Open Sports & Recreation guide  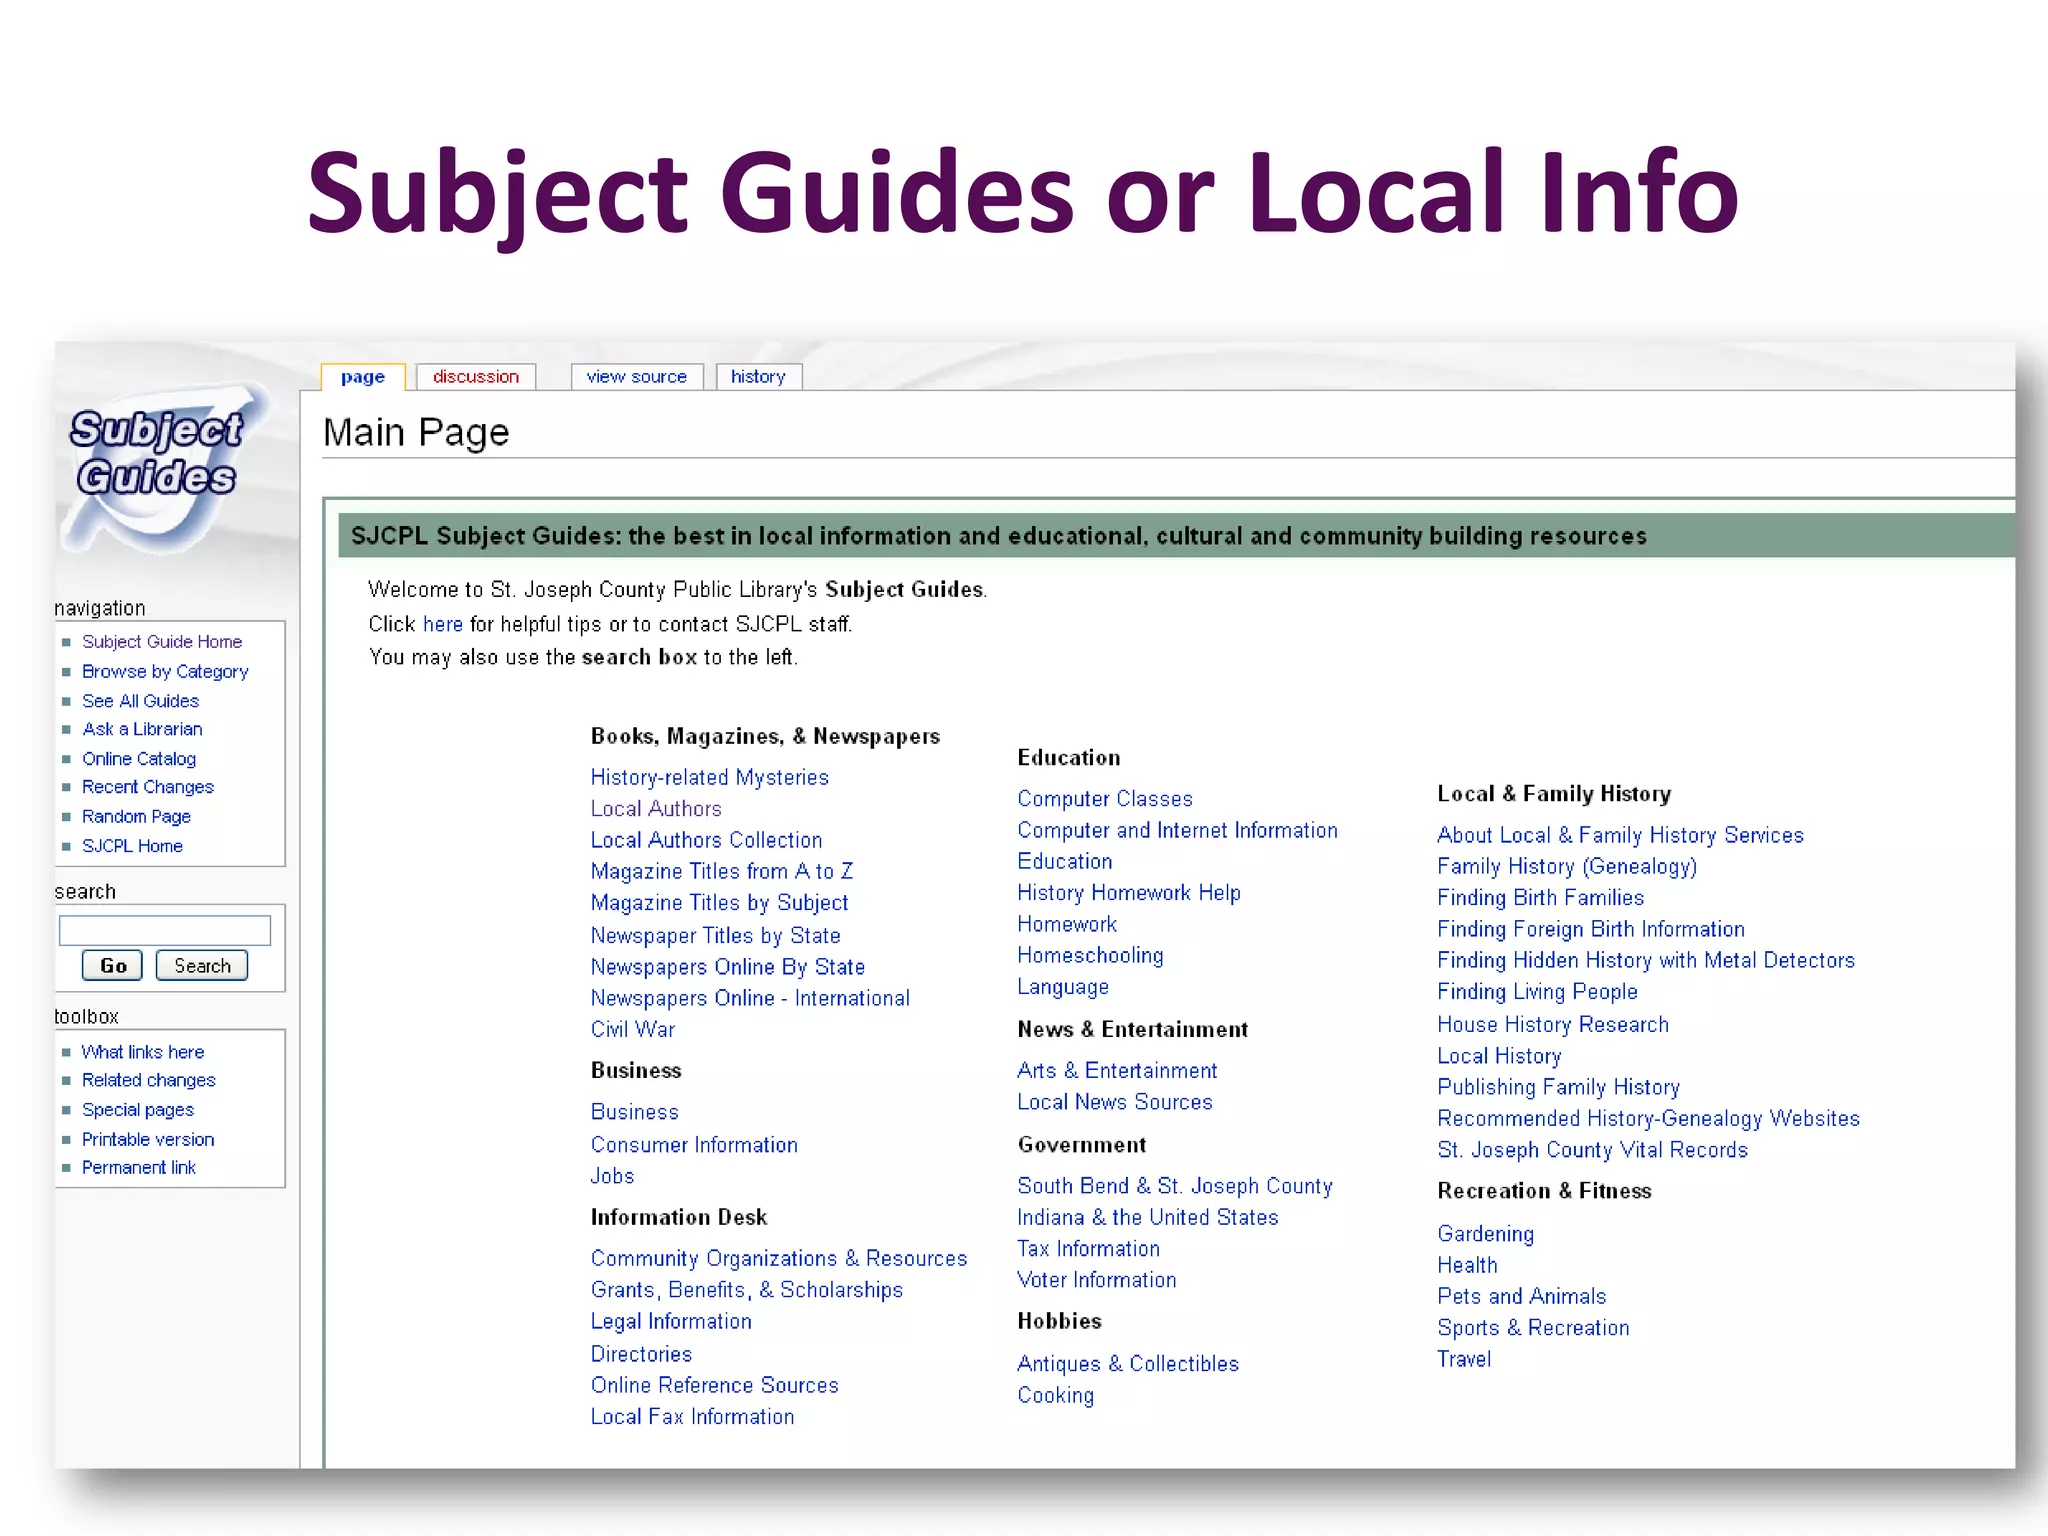(1532, 1328)
